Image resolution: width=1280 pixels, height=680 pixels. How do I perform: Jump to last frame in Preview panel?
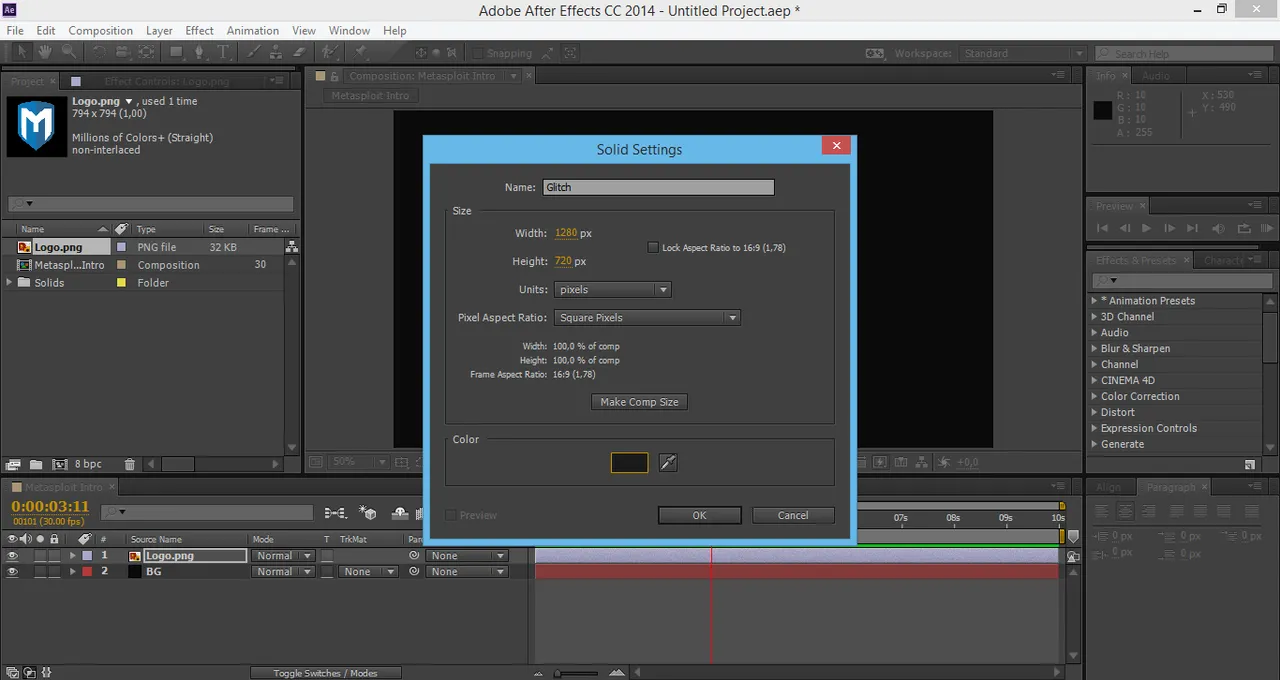click(x=1192, y=228)
